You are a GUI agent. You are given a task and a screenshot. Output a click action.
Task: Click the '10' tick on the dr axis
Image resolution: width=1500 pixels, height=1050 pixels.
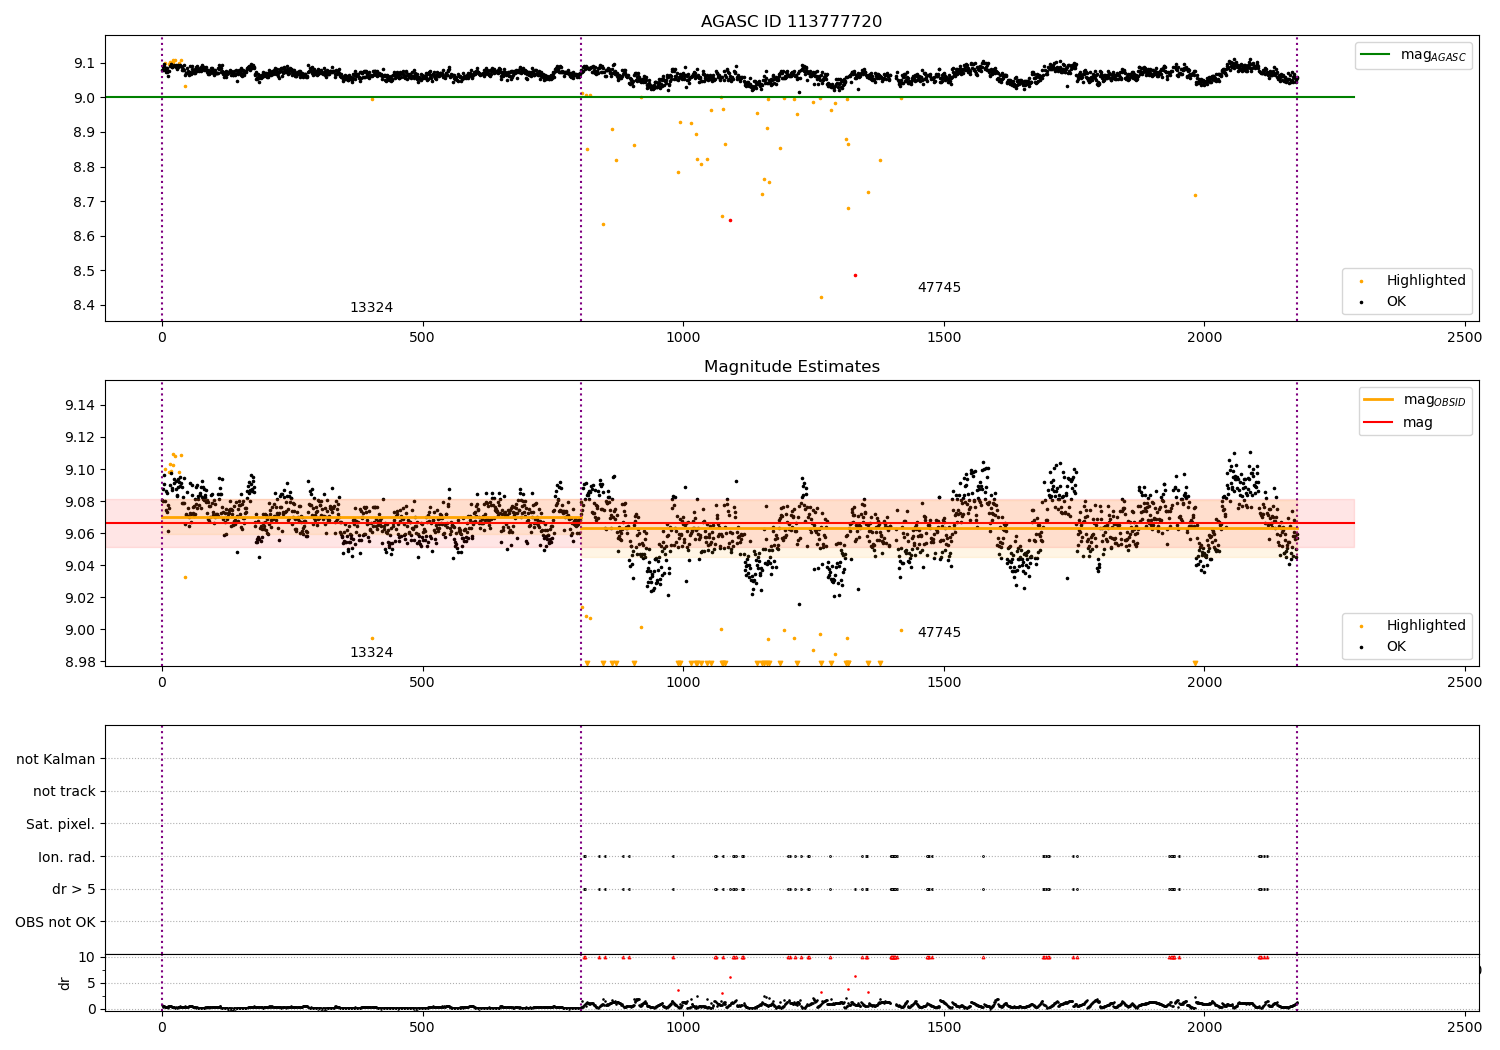pos(87,957)
